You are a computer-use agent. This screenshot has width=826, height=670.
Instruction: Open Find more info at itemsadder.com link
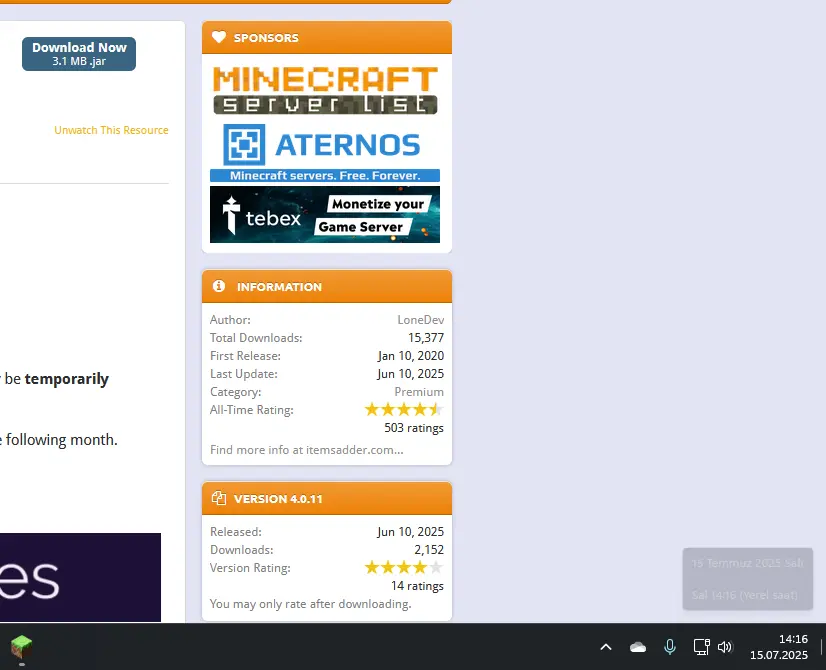pyautogui.click(x=307, y=450)
